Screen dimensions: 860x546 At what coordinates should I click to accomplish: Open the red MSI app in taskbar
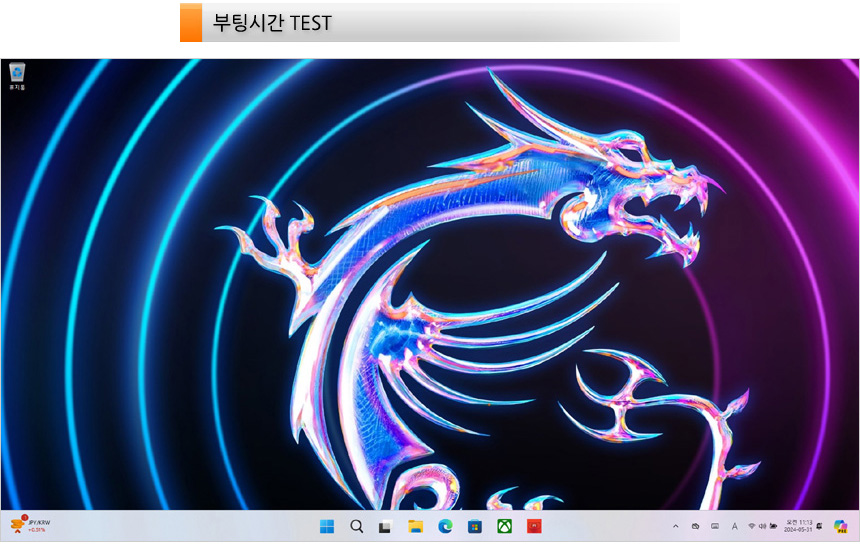pyautogui.click(x=534, y=527)
